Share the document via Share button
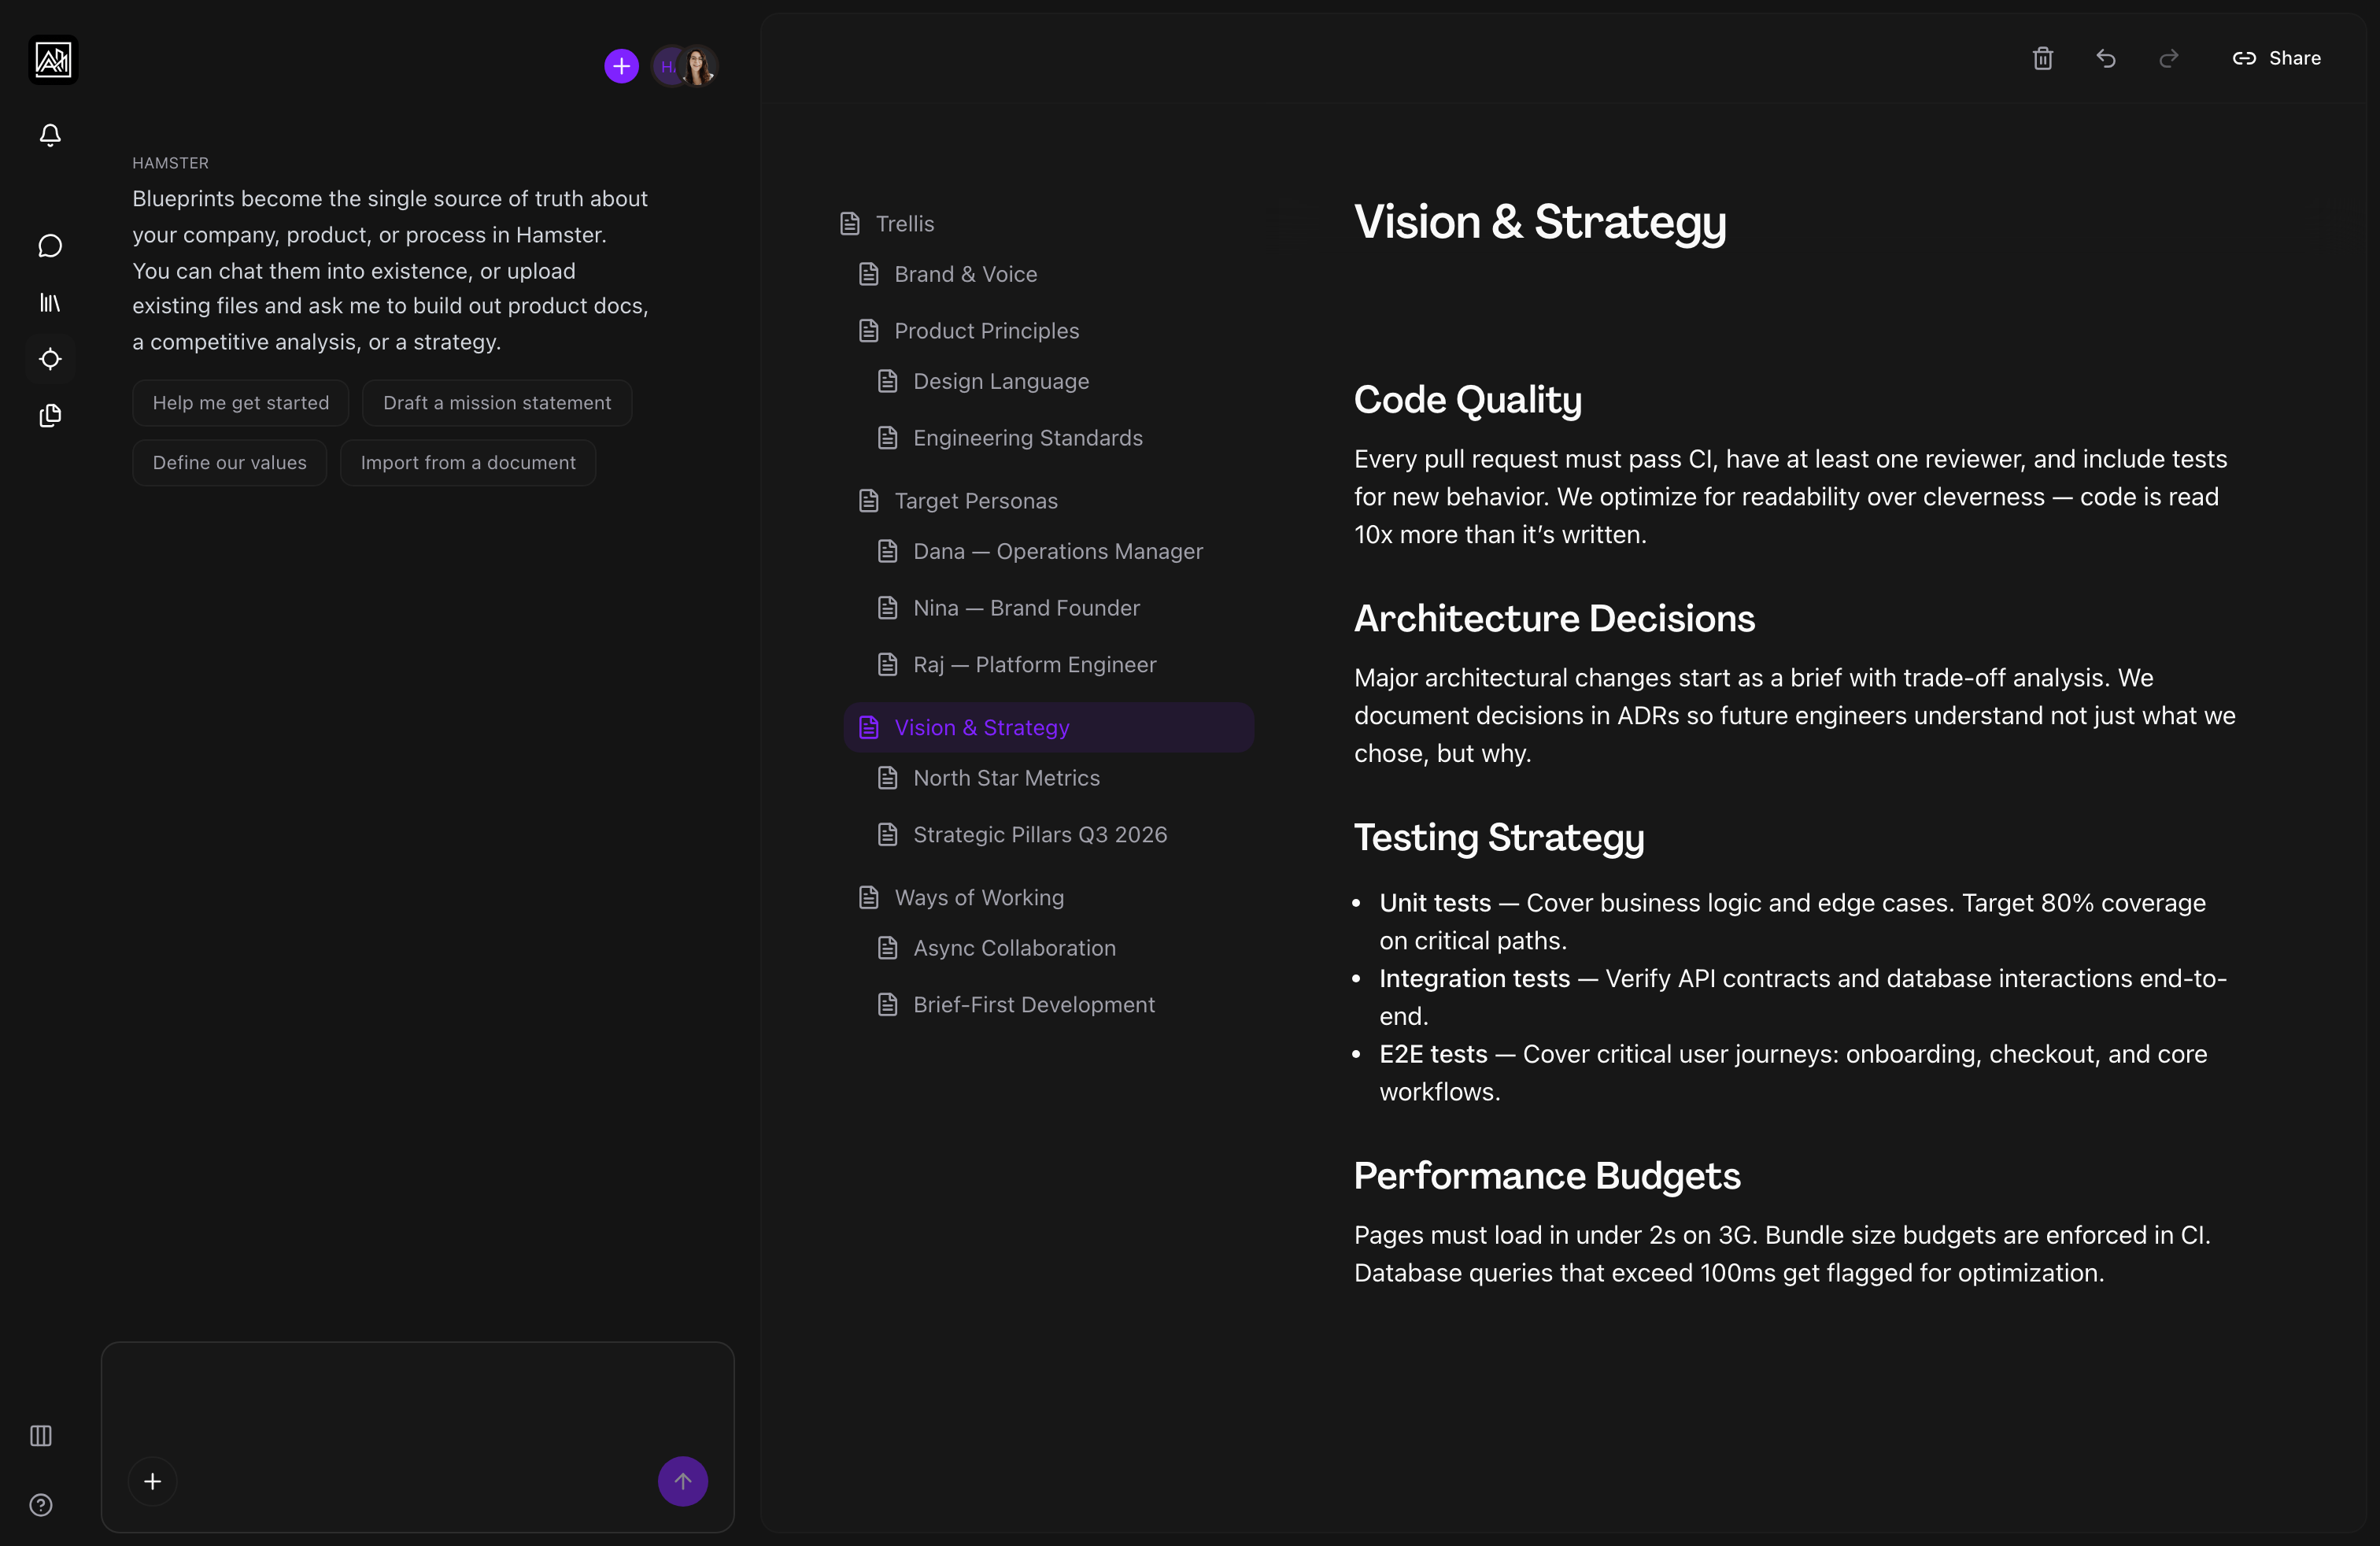 pyautogui.click(x=2277, y=58)
